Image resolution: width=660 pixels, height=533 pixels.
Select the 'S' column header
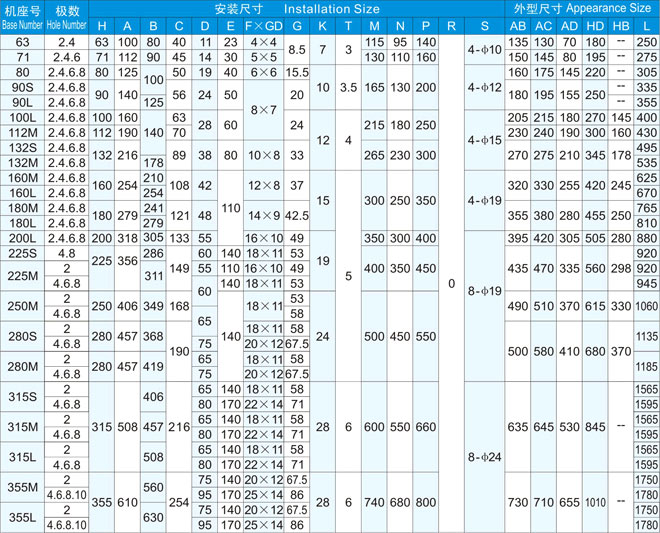(x=484, y=26)
